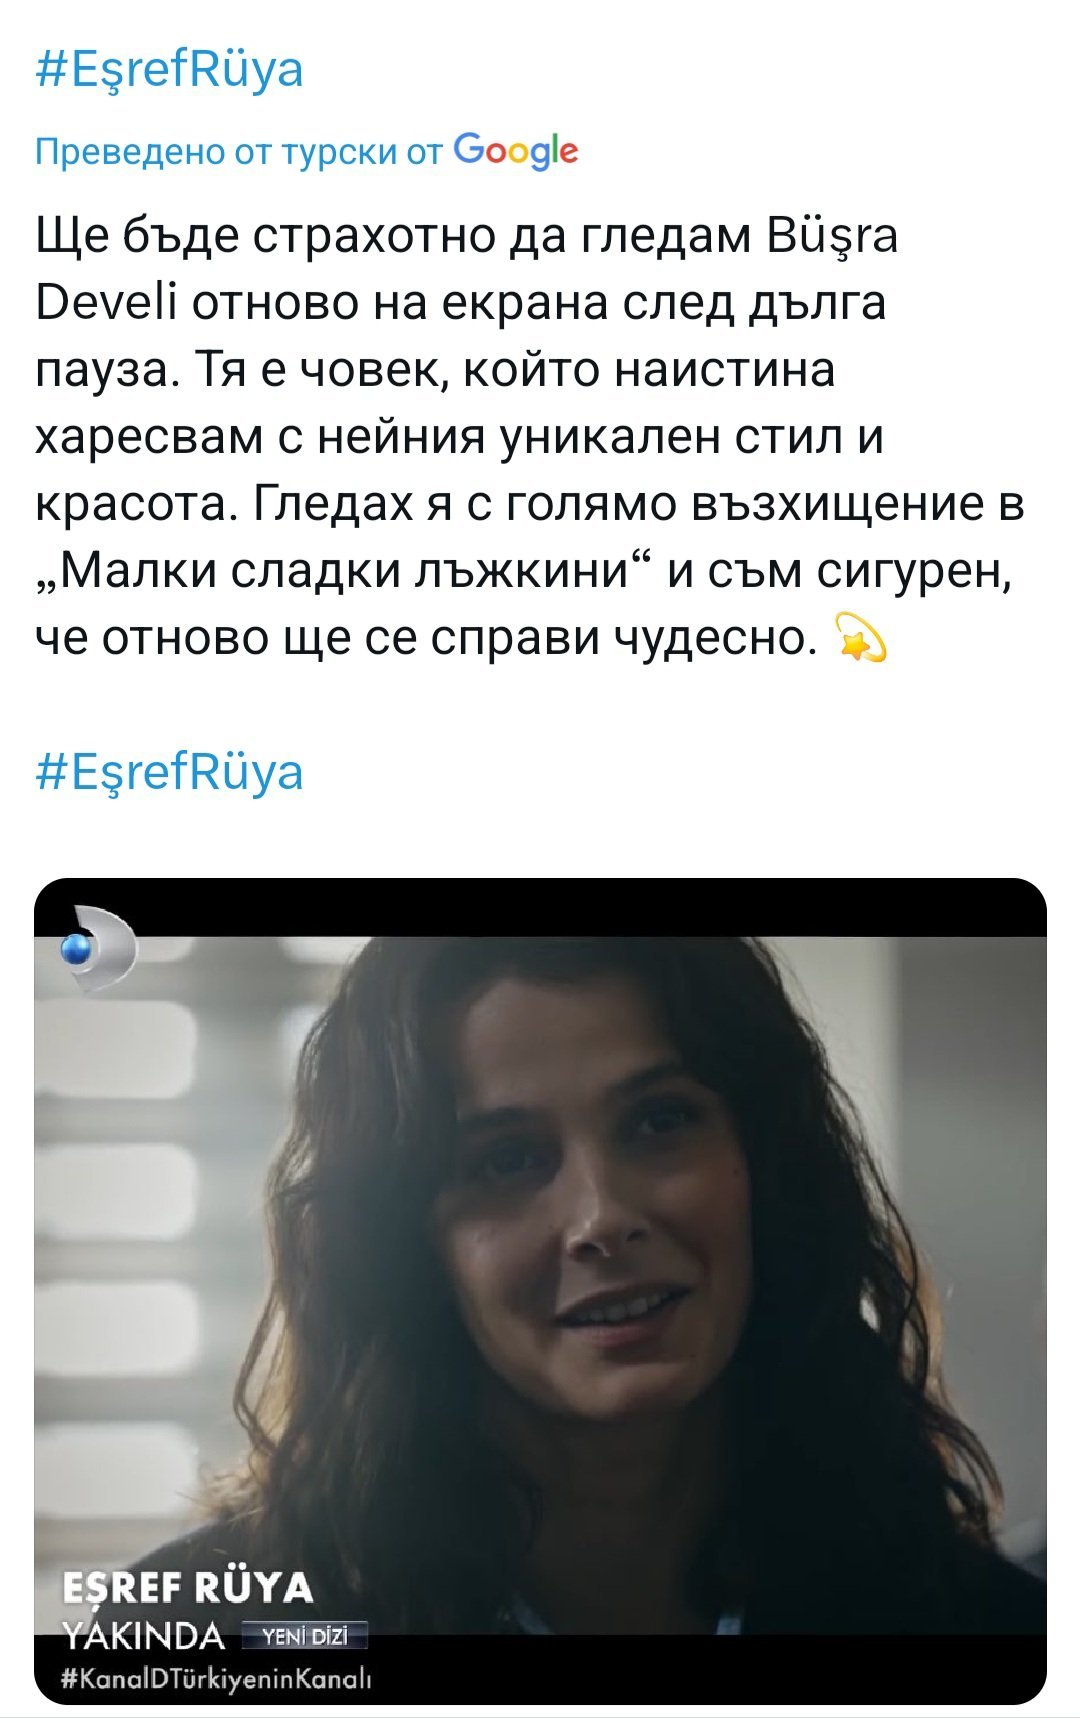Tap the EŞREF RÜYA title overlay in image

point(188,1588)
